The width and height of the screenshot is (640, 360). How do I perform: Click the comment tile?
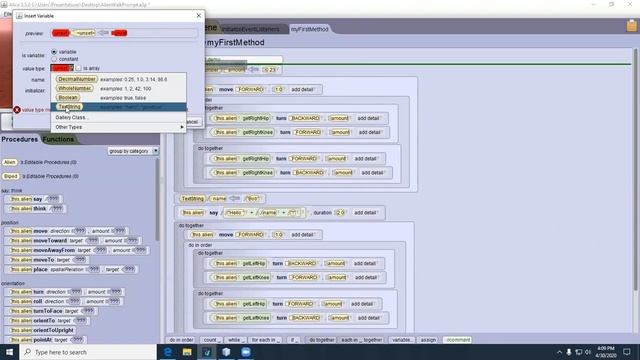(x=457, y=340)
